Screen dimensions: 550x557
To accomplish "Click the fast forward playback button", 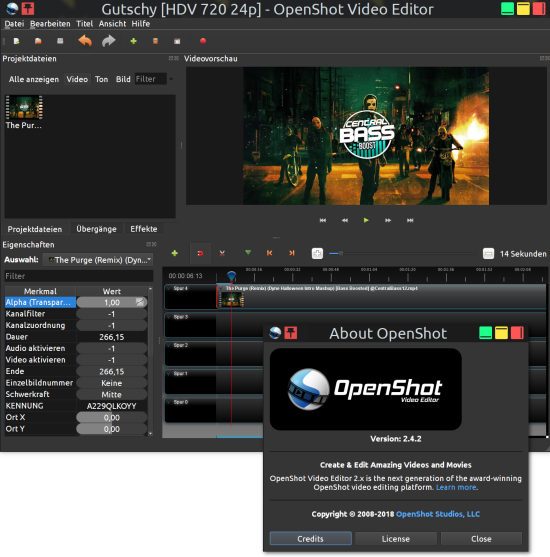I will click(388, 220).
